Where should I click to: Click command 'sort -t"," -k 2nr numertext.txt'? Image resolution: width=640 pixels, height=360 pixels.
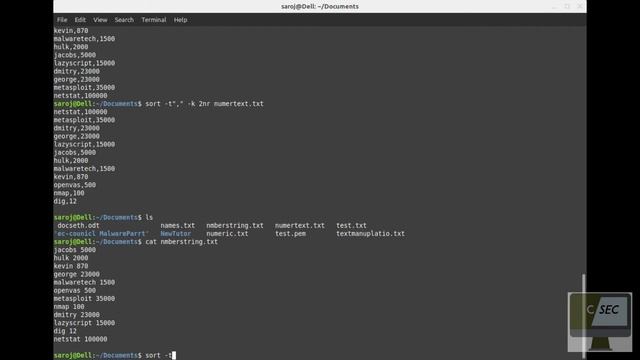tap(204, 104)
